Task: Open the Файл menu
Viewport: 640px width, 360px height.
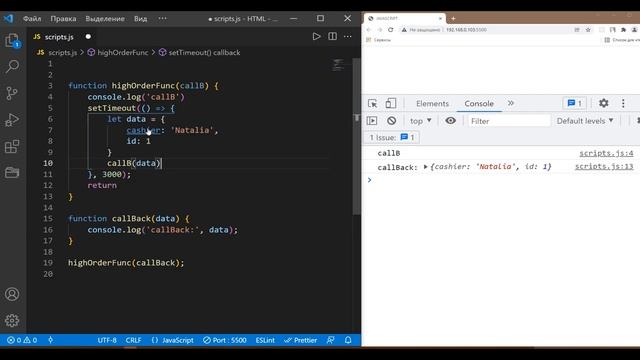Action: point(32,19)
